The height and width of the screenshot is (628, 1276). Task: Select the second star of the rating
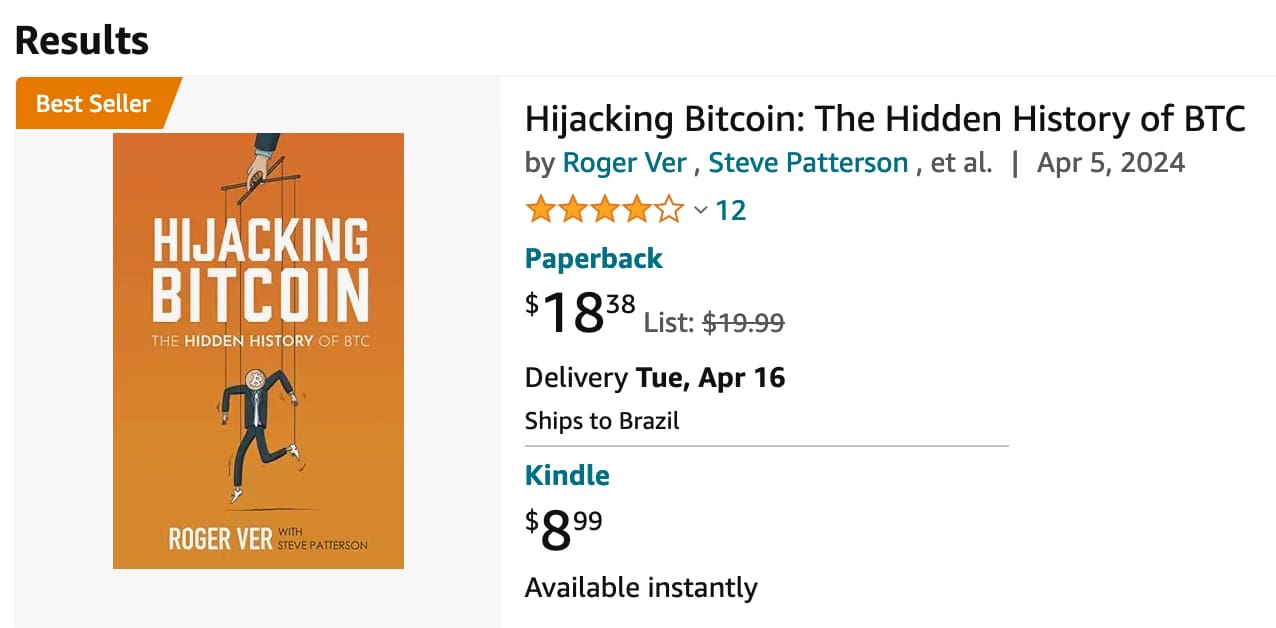click(x=571, y=209)
